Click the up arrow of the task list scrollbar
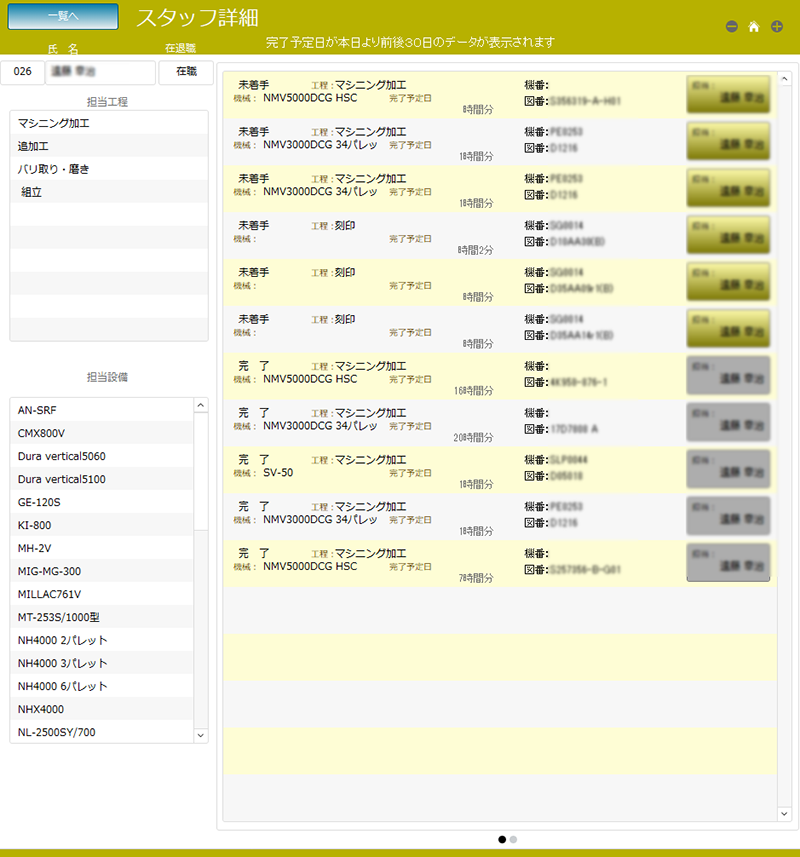800x857 pixels. tap(784, 78)
